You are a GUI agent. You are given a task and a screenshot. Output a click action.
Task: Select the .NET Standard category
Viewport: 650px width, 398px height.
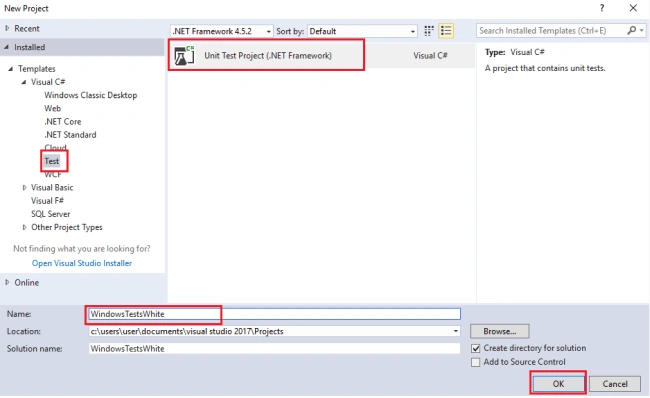pos(70,135)
